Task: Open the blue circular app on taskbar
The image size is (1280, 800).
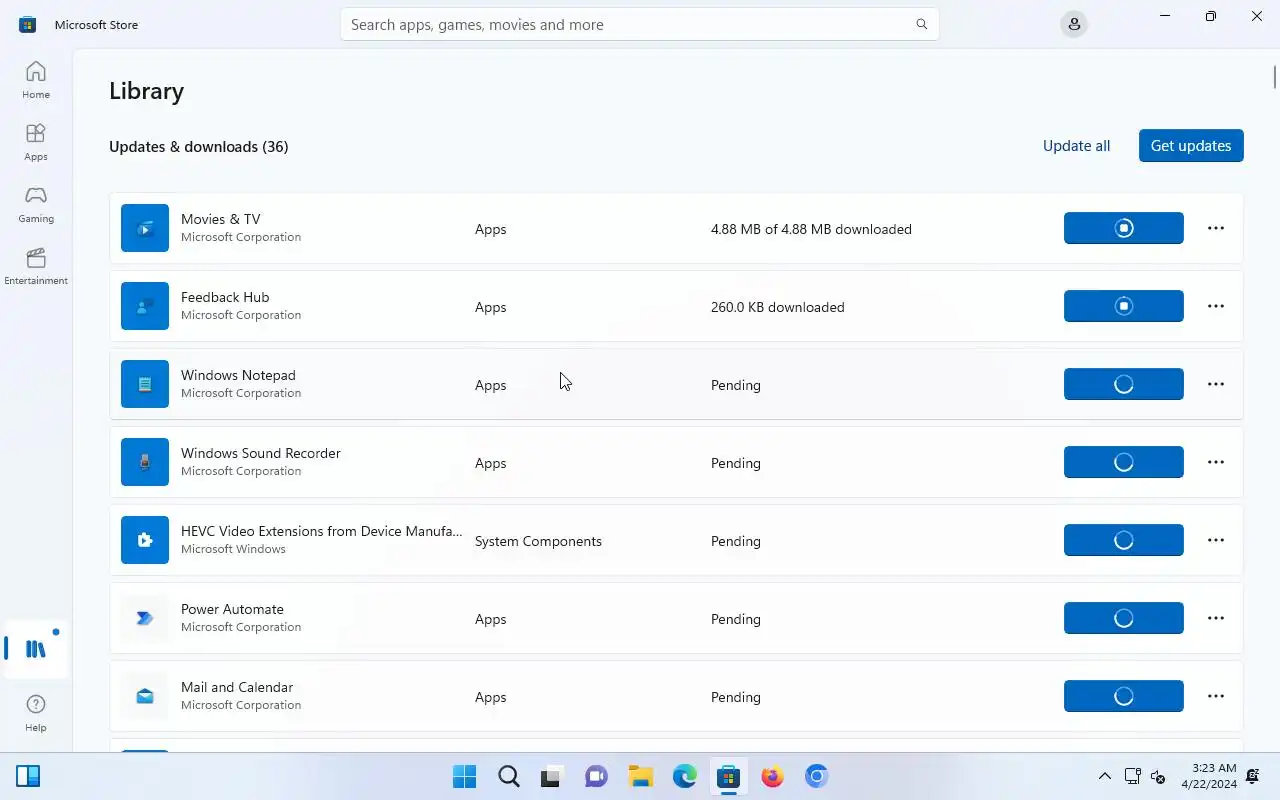Action: point(817,776)
